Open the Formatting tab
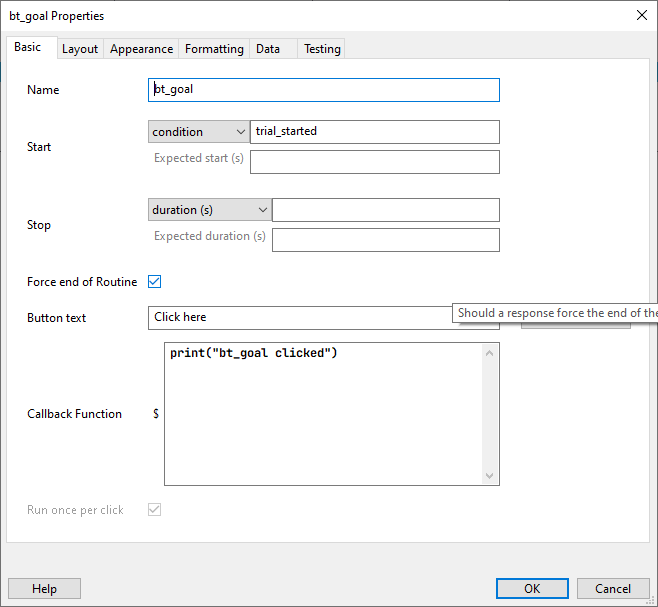 (x=214, y=49)
